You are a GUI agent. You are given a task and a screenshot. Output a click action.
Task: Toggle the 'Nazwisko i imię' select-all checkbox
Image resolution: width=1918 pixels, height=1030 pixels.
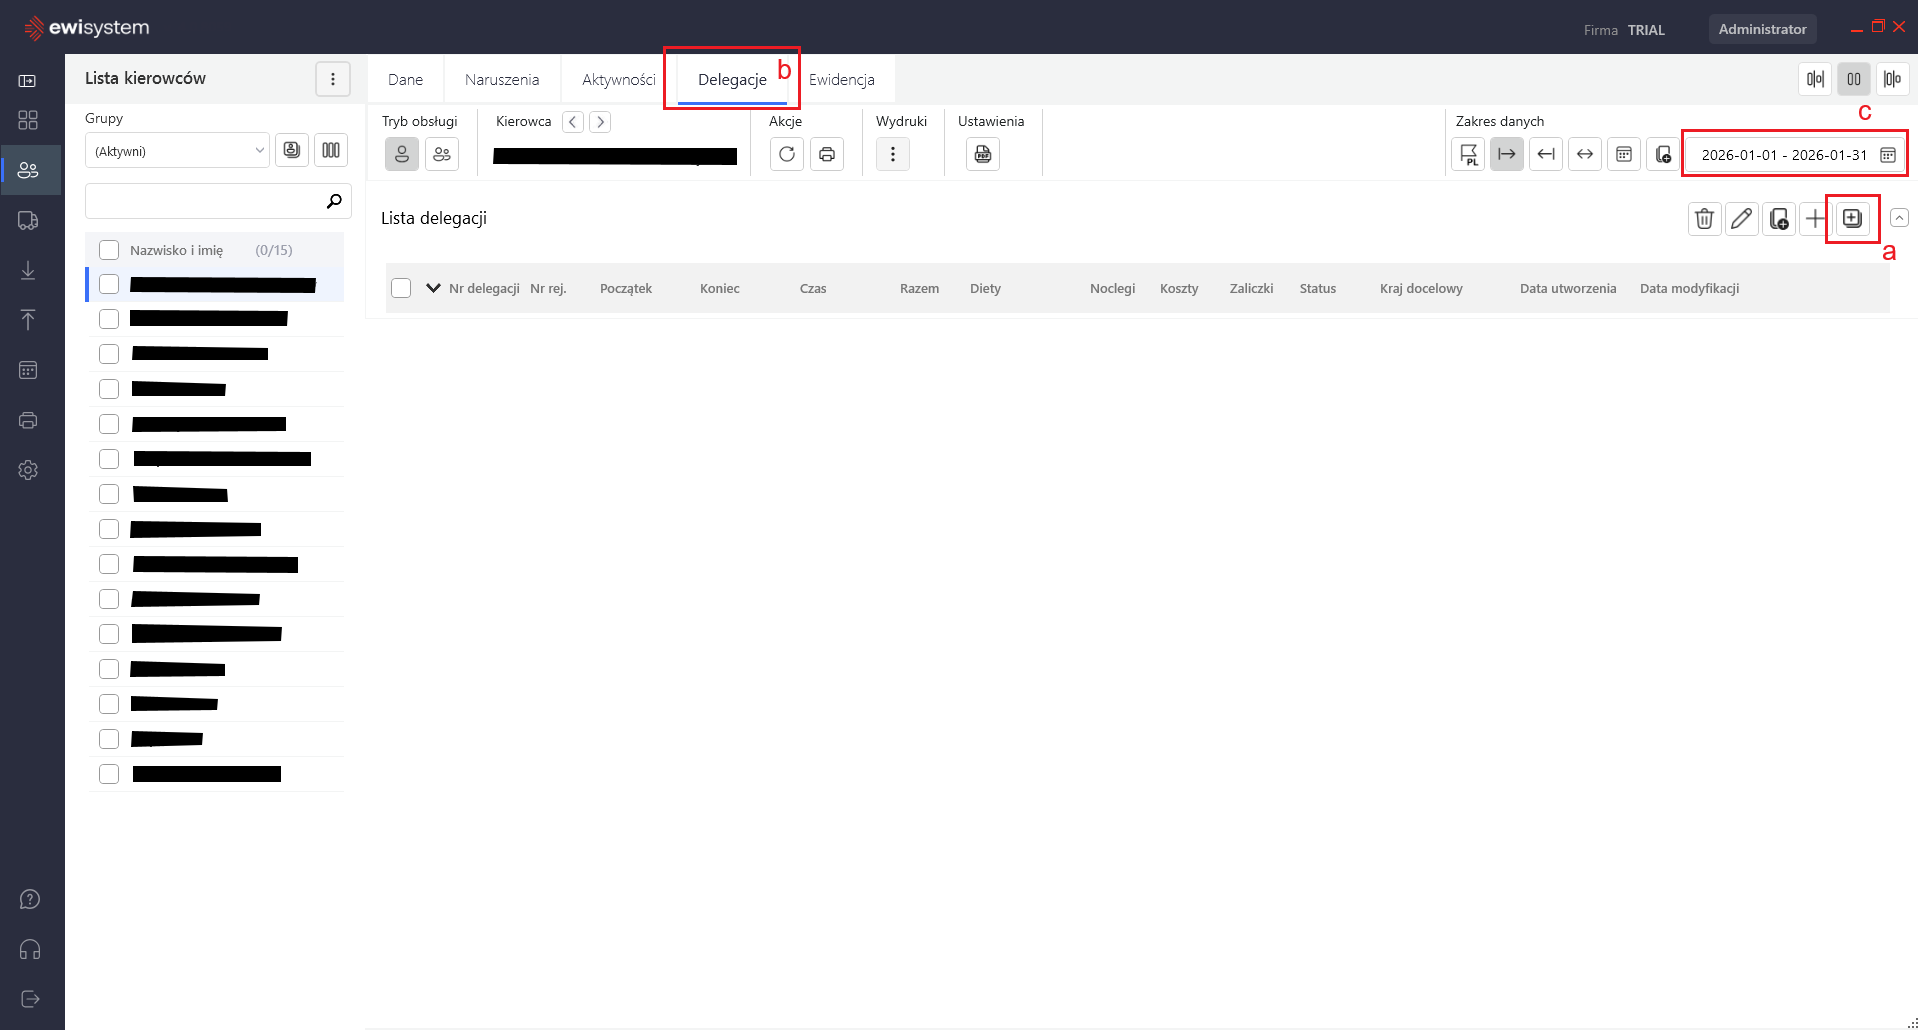(x=109, y=250)
